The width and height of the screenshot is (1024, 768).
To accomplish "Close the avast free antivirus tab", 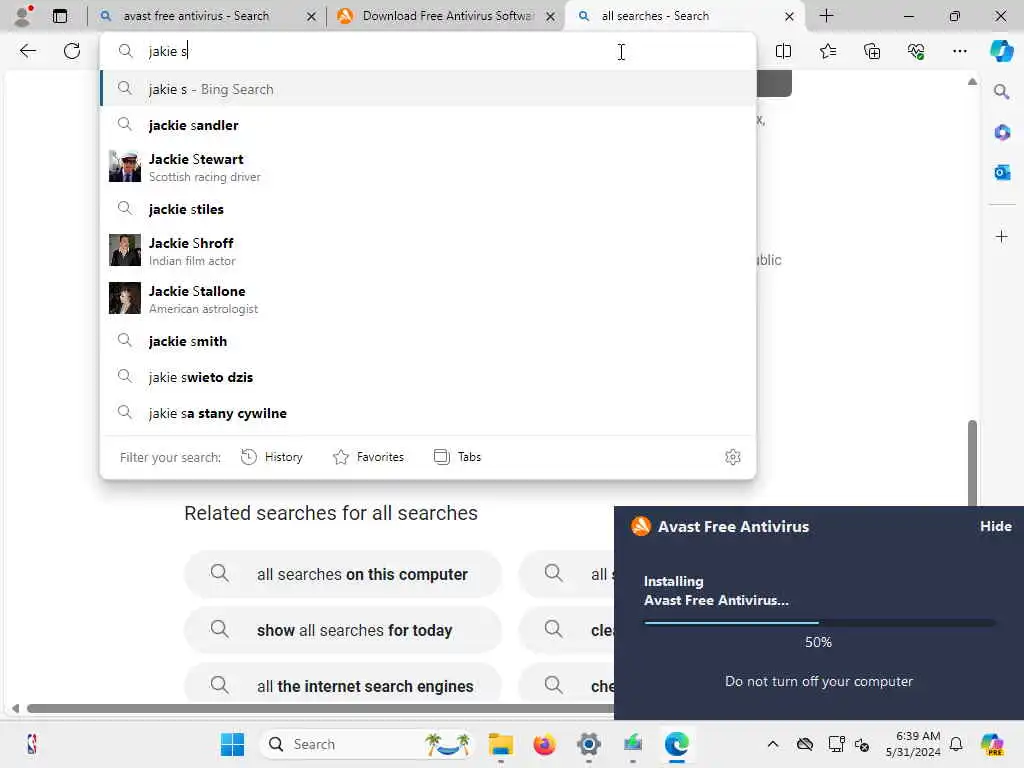I will point(312,16).
